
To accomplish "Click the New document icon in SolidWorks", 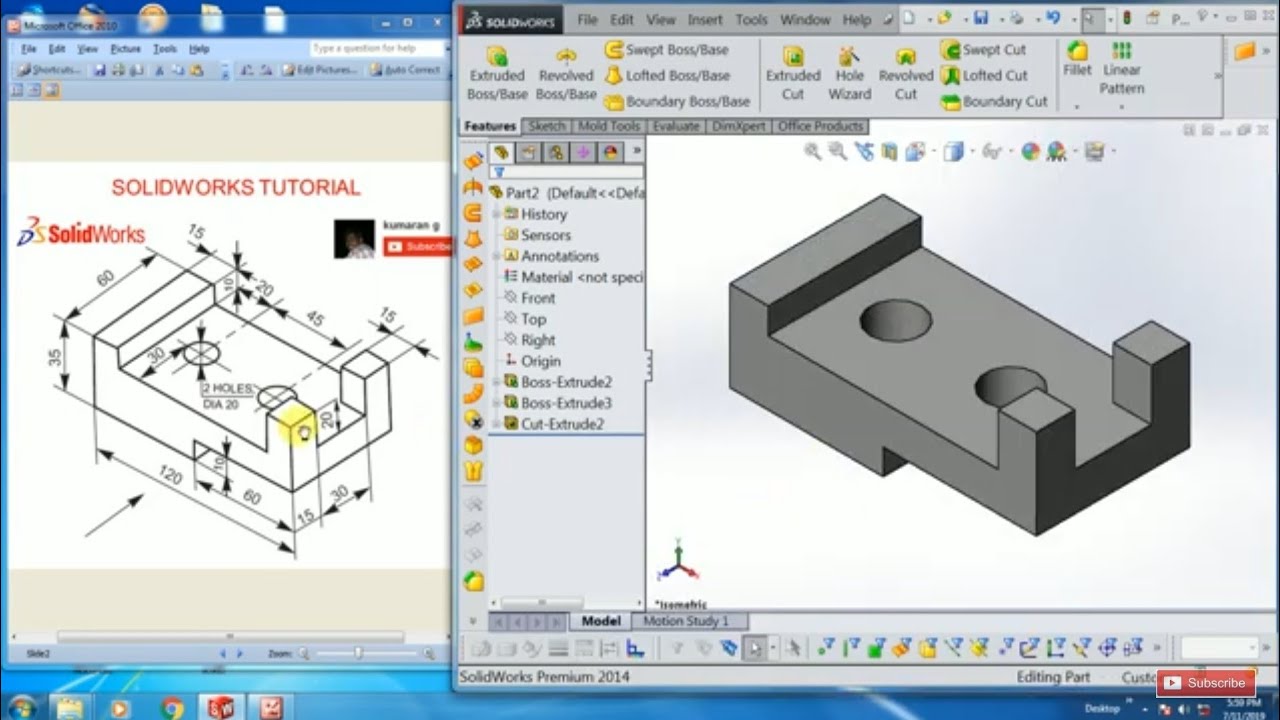I will pos(908,18).
